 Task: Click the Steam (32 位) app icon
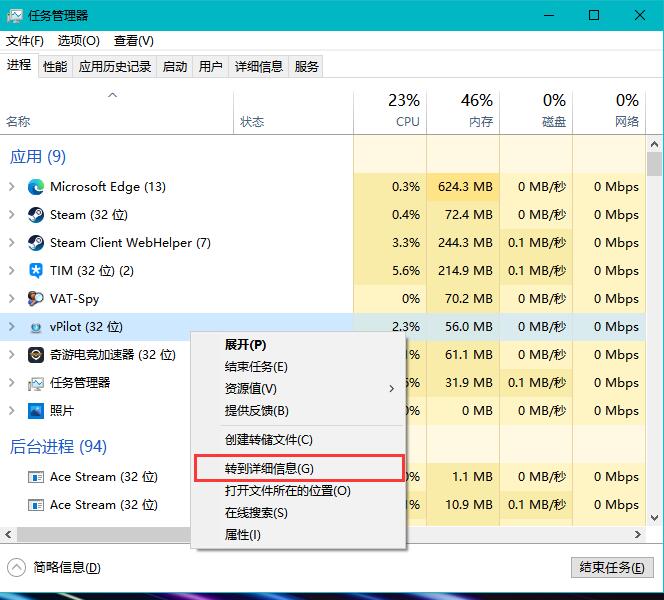coord(36,215)
